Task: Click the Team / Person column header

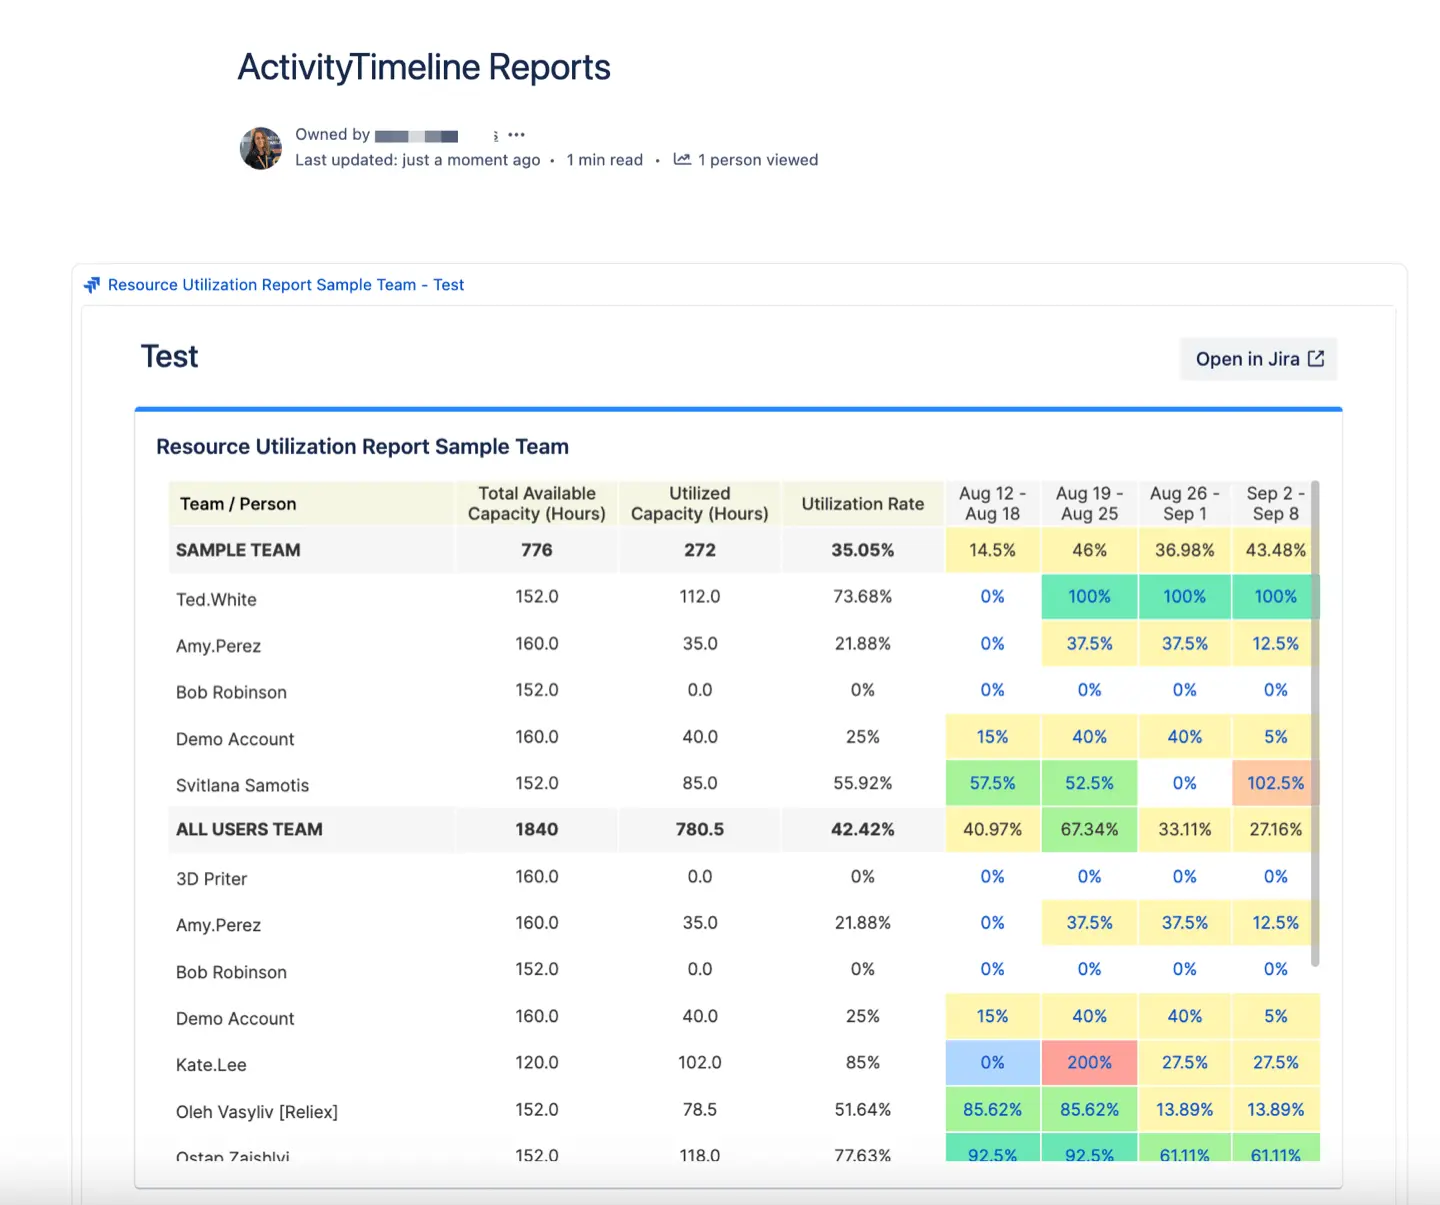Action: pos(238,504)
